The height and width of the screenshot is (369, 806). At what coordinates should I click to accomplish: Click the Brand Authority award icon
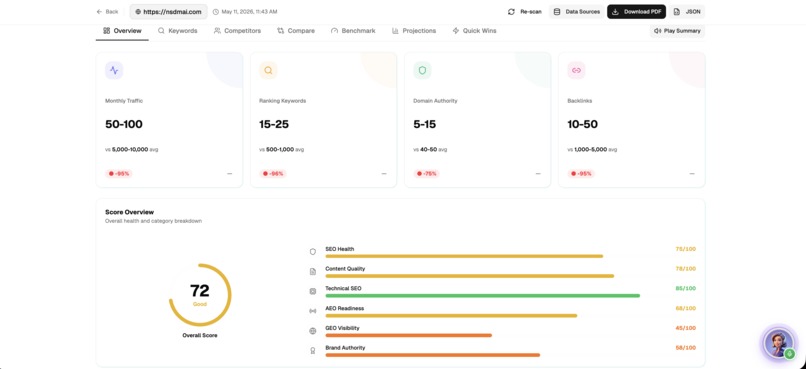[313, 350]
